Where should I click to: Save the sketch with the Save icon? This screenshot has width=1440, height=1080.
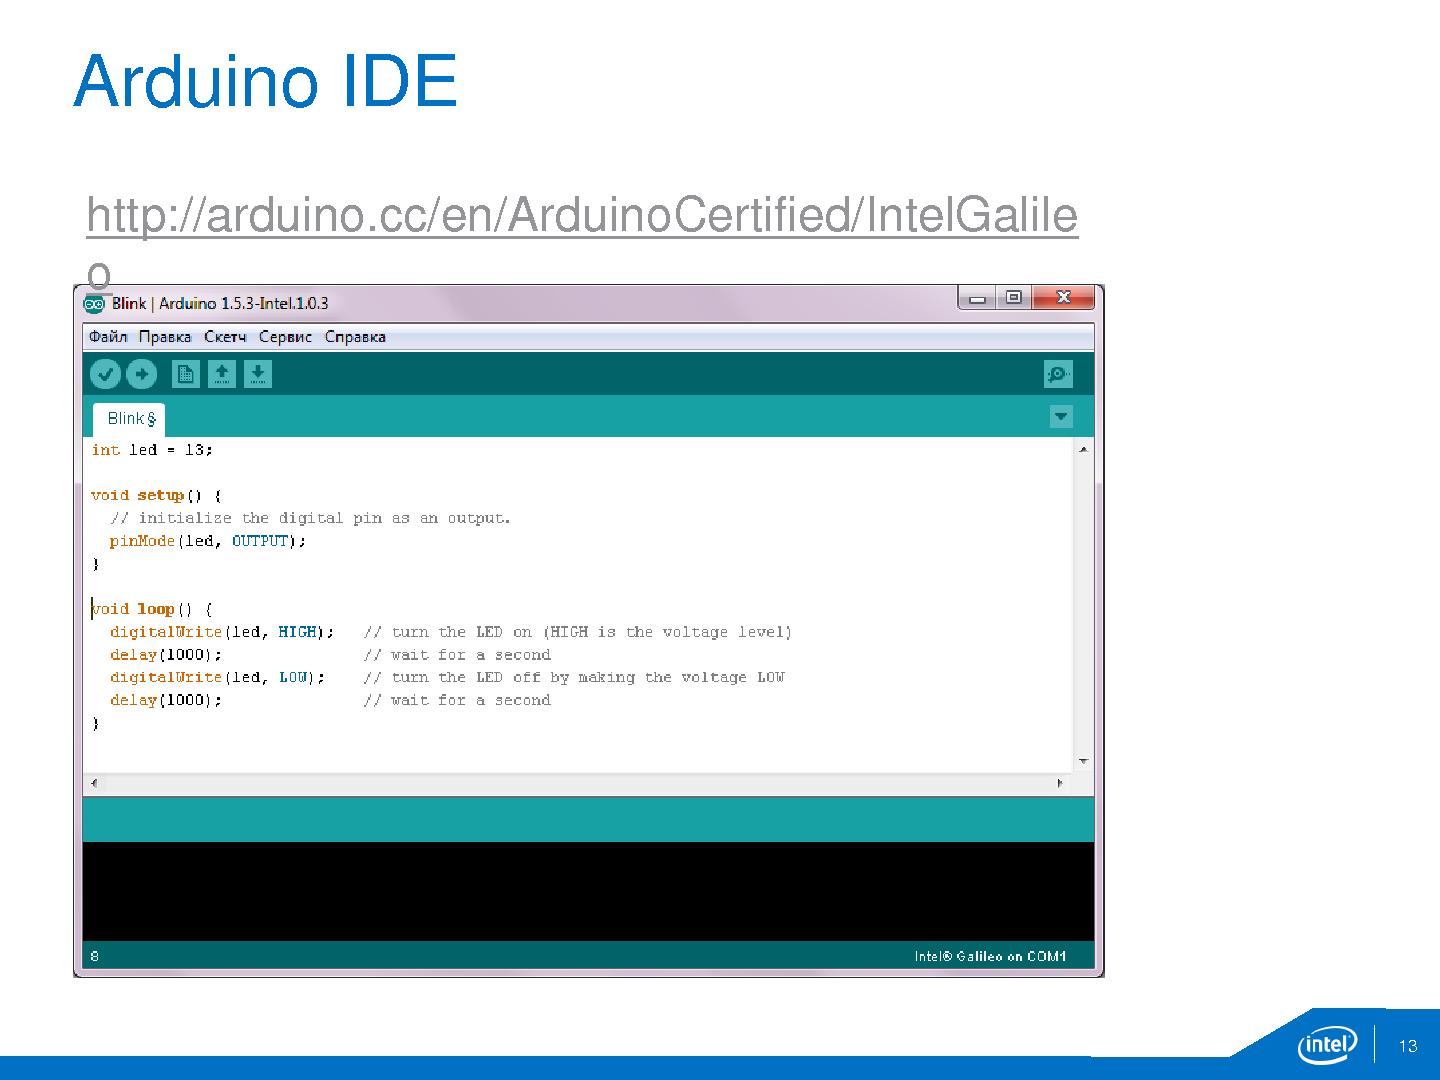pyautogui.click(x=258, y=374)
